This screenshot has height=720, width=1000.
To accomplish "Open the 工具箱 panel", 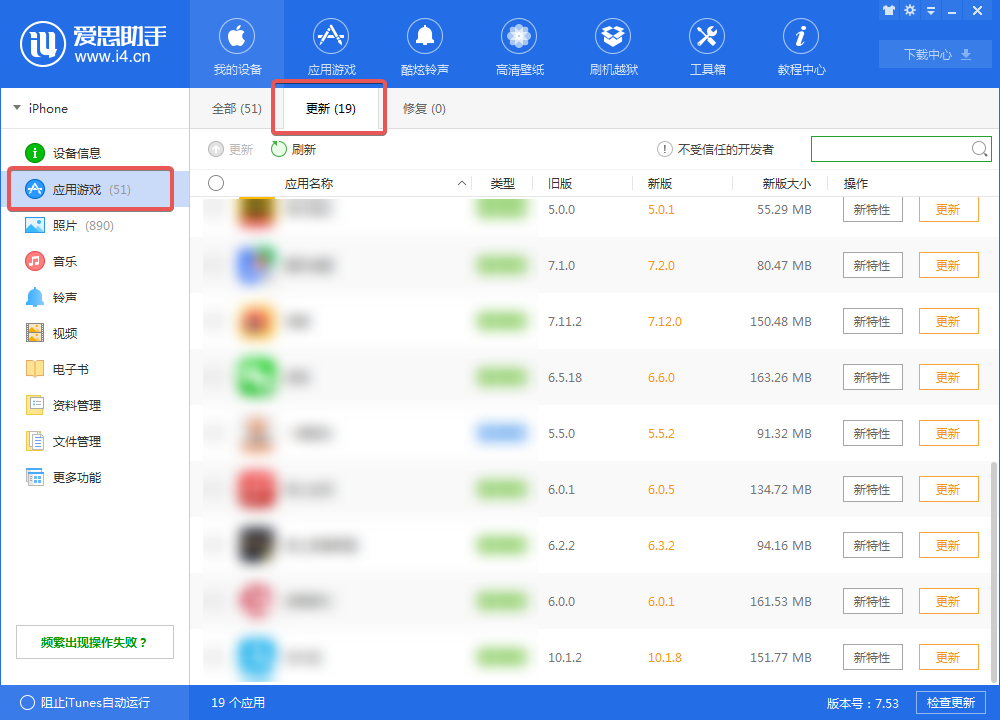I will tap(706, 44).
